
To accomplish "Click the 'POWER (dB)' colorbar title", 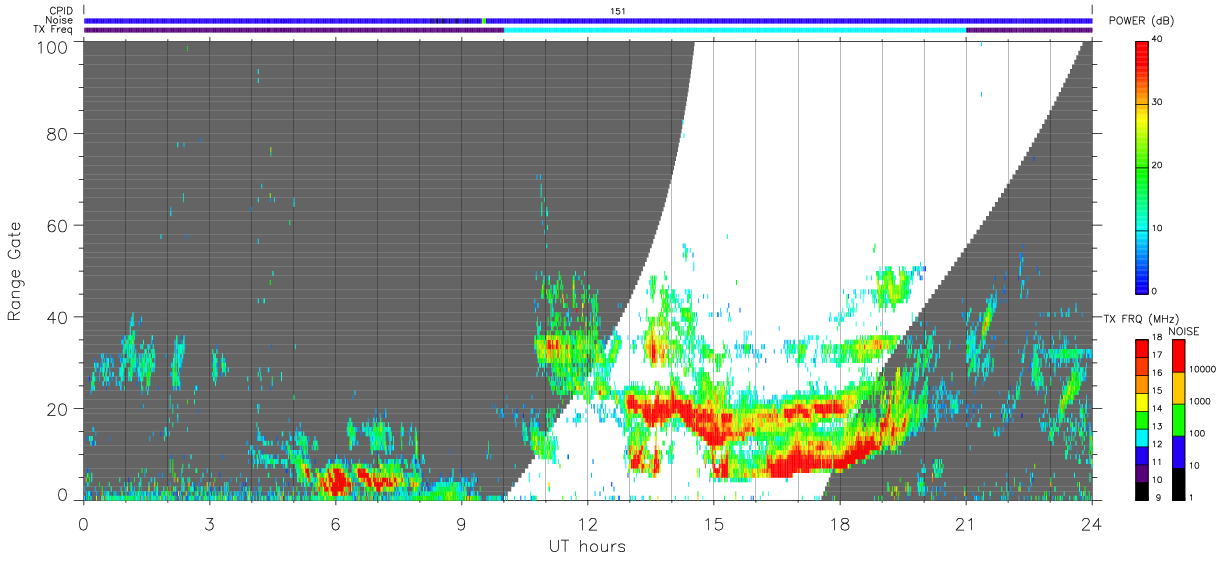I will [1142, 21].
